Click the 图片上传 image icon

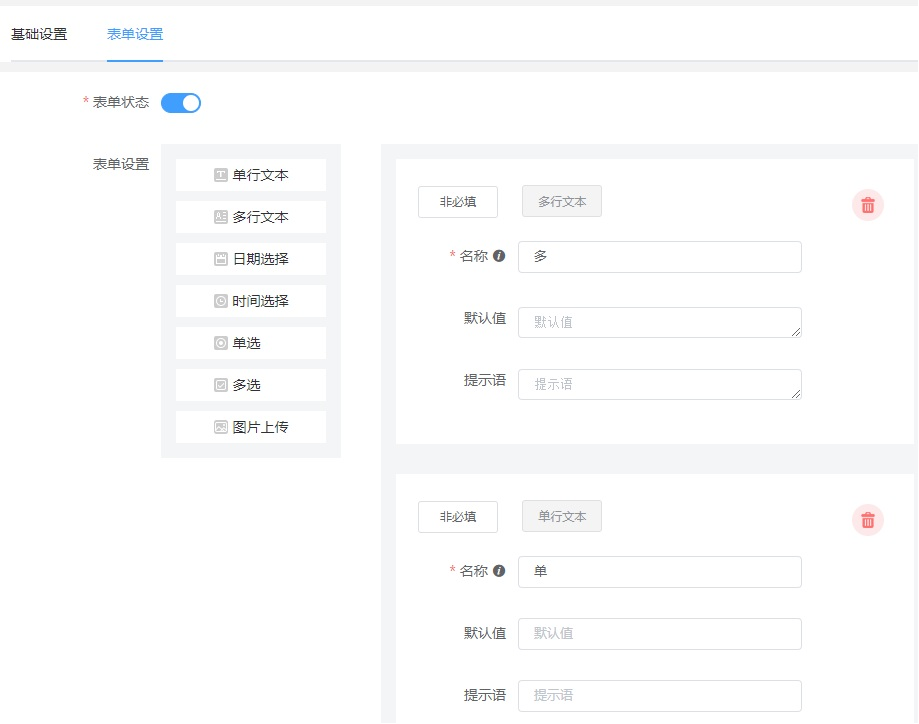[x=220, y=427]
